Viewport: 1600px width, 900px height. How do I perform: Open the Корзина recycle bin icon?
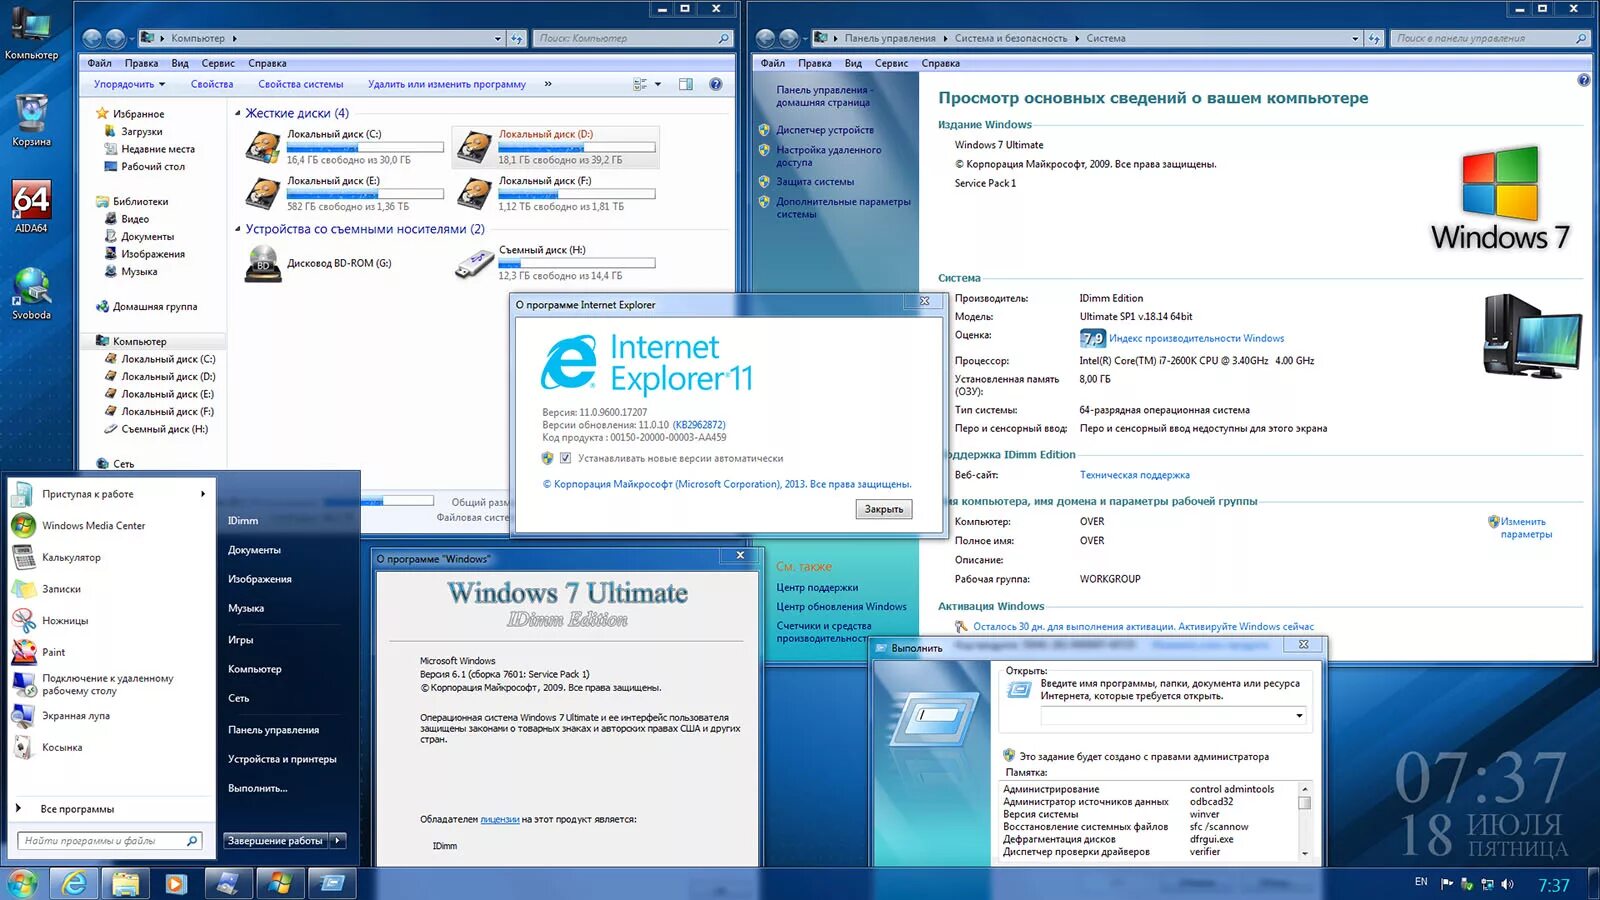point(31,119)
